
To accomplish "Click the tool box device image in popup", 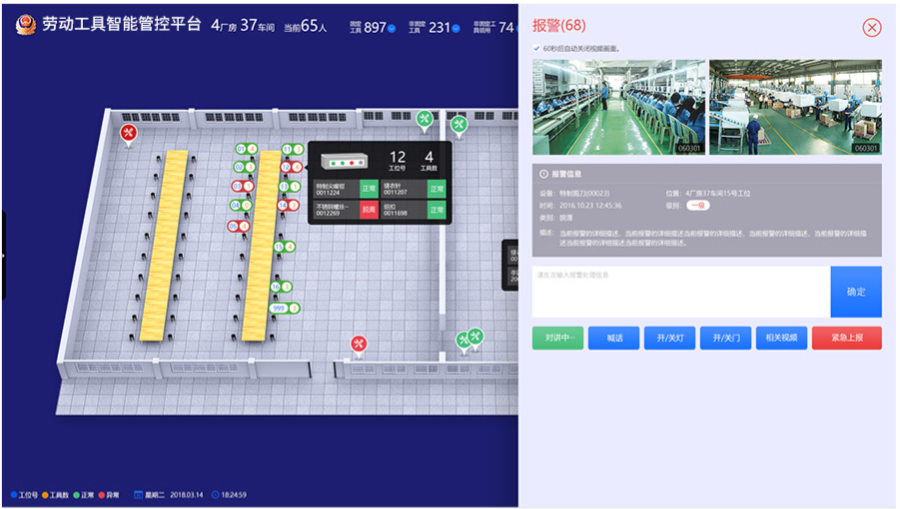I will coord(344,162).
